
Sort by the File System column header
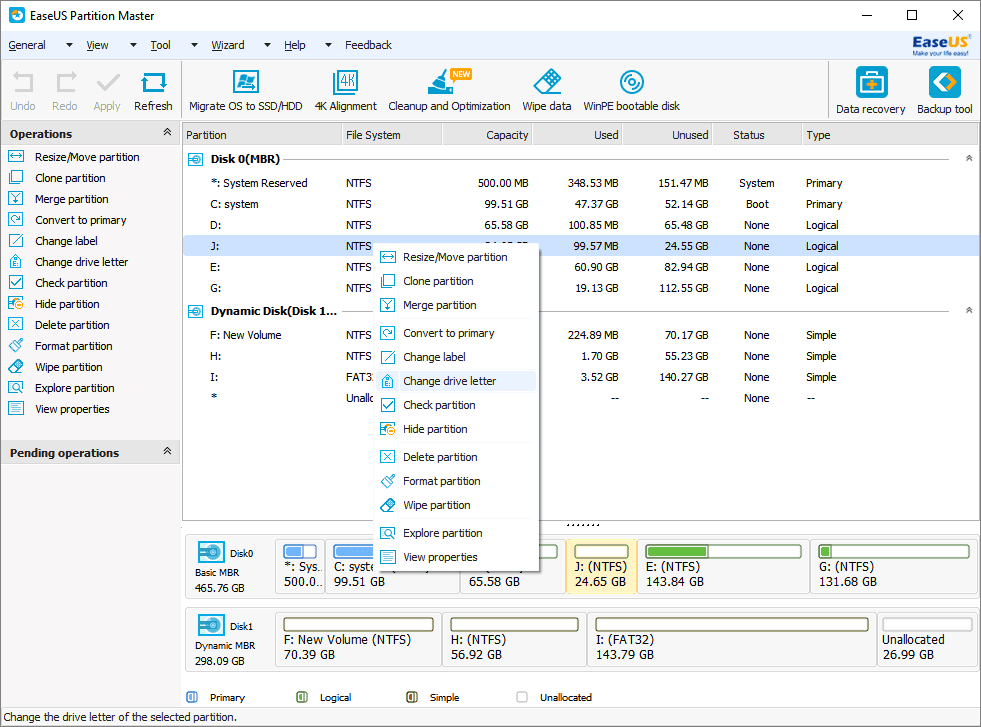392,135
